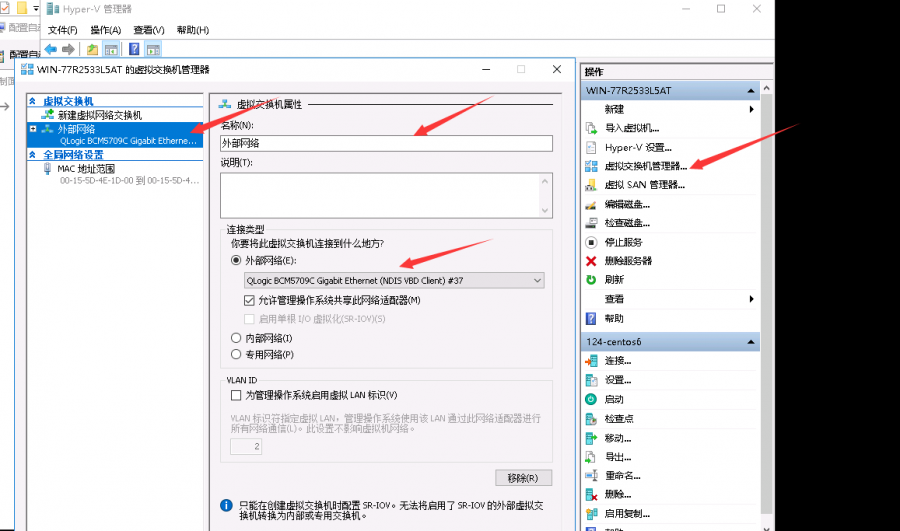The height and width of the screenshot is (531, 900).
Task: Select 专用网络(P) radio button
Action: [236, 354]
